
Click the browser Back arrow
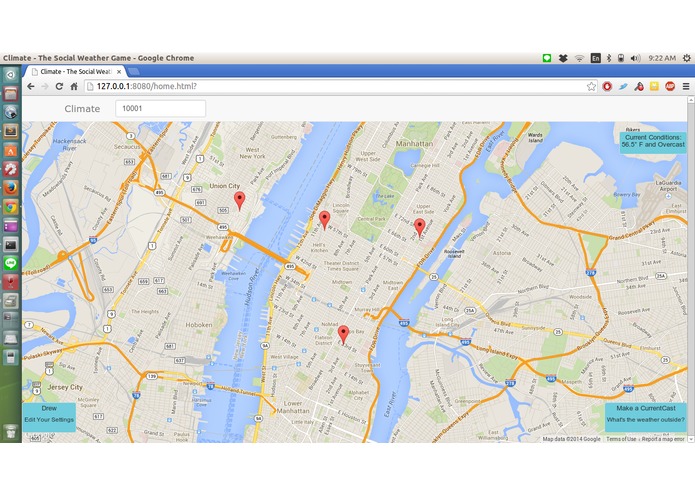pyautogui.click(x=31, y=86)
